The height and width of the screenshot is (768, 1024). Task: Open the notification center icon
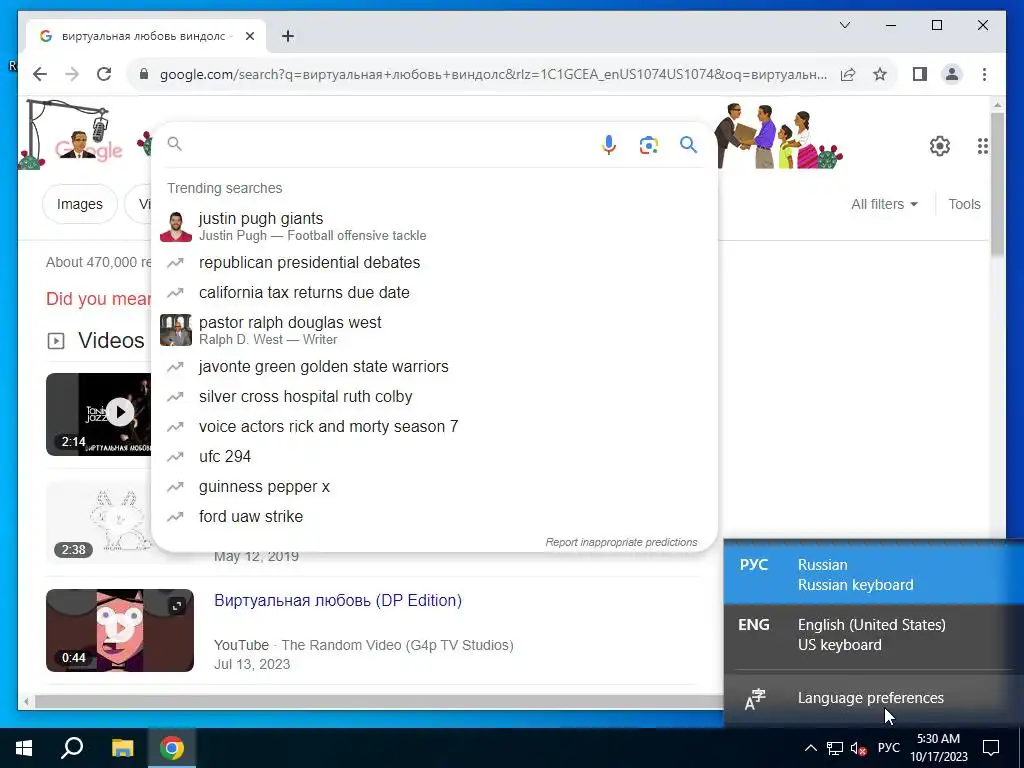pyautogui.click(x=991, y=748)
